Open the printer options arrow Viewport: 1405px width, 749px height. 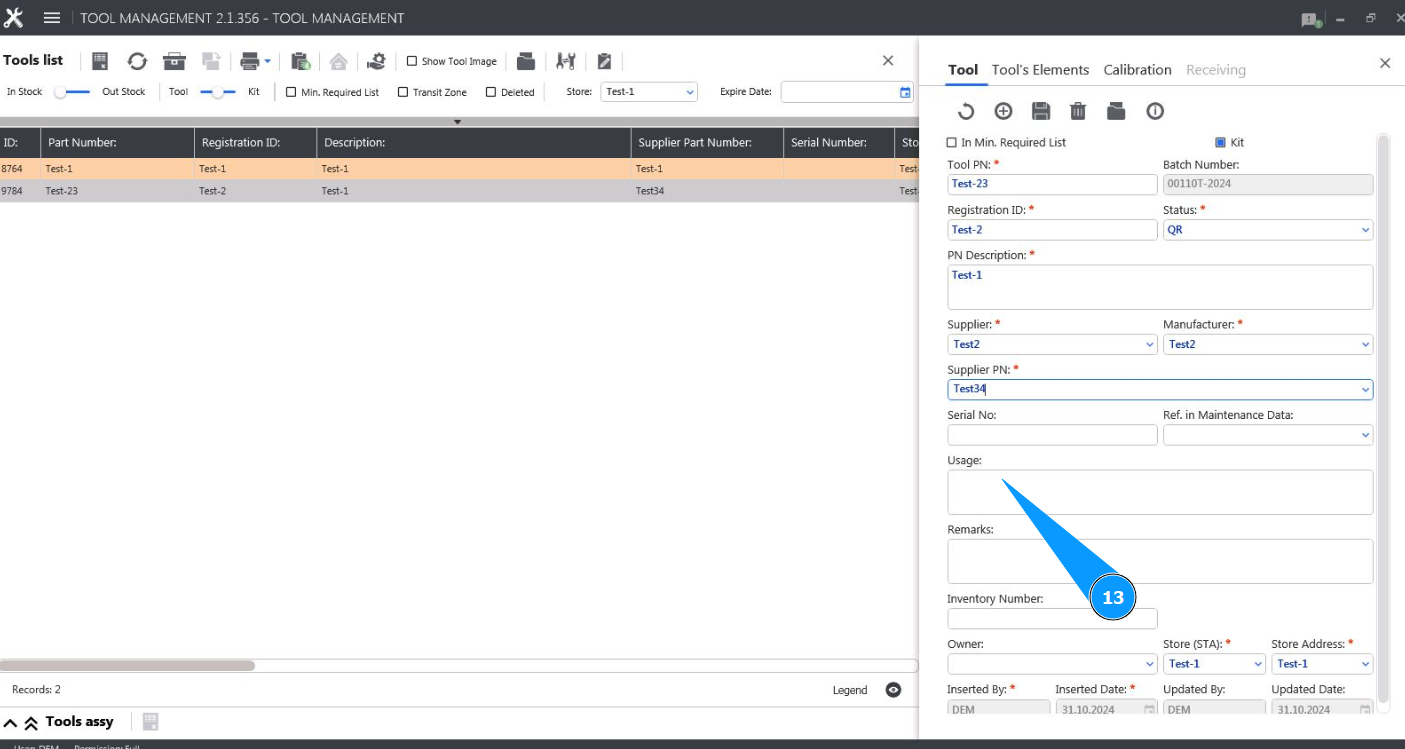click(x=268, y=62)
